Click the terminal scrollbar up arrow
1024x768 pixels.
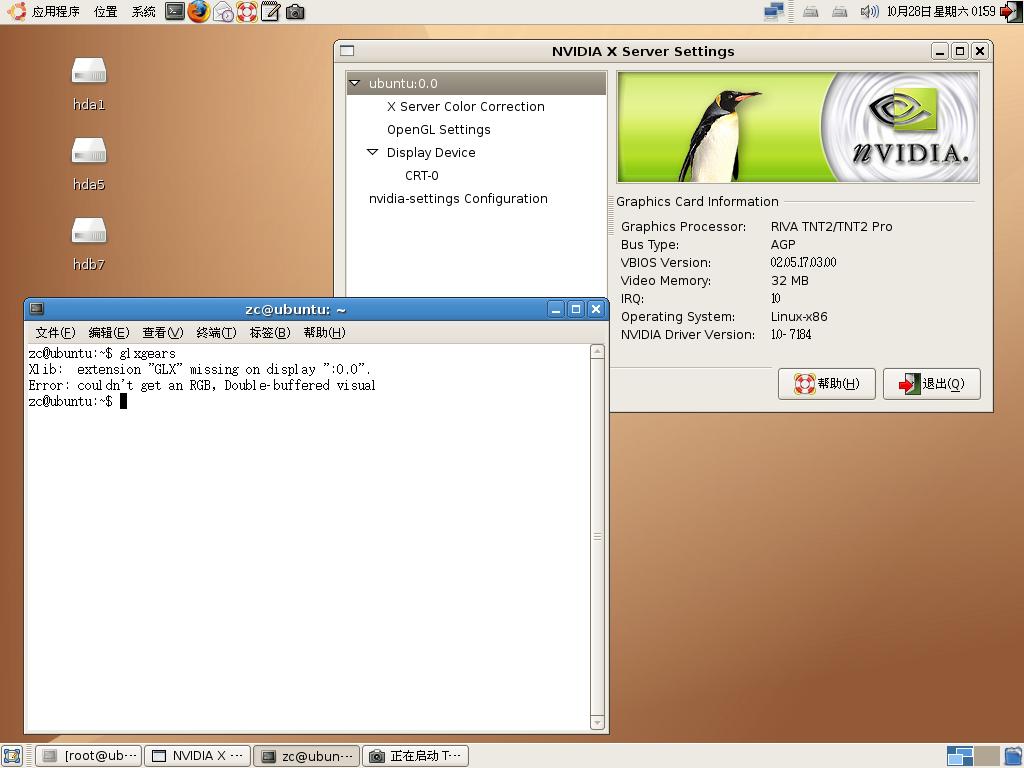click(597, 351)
